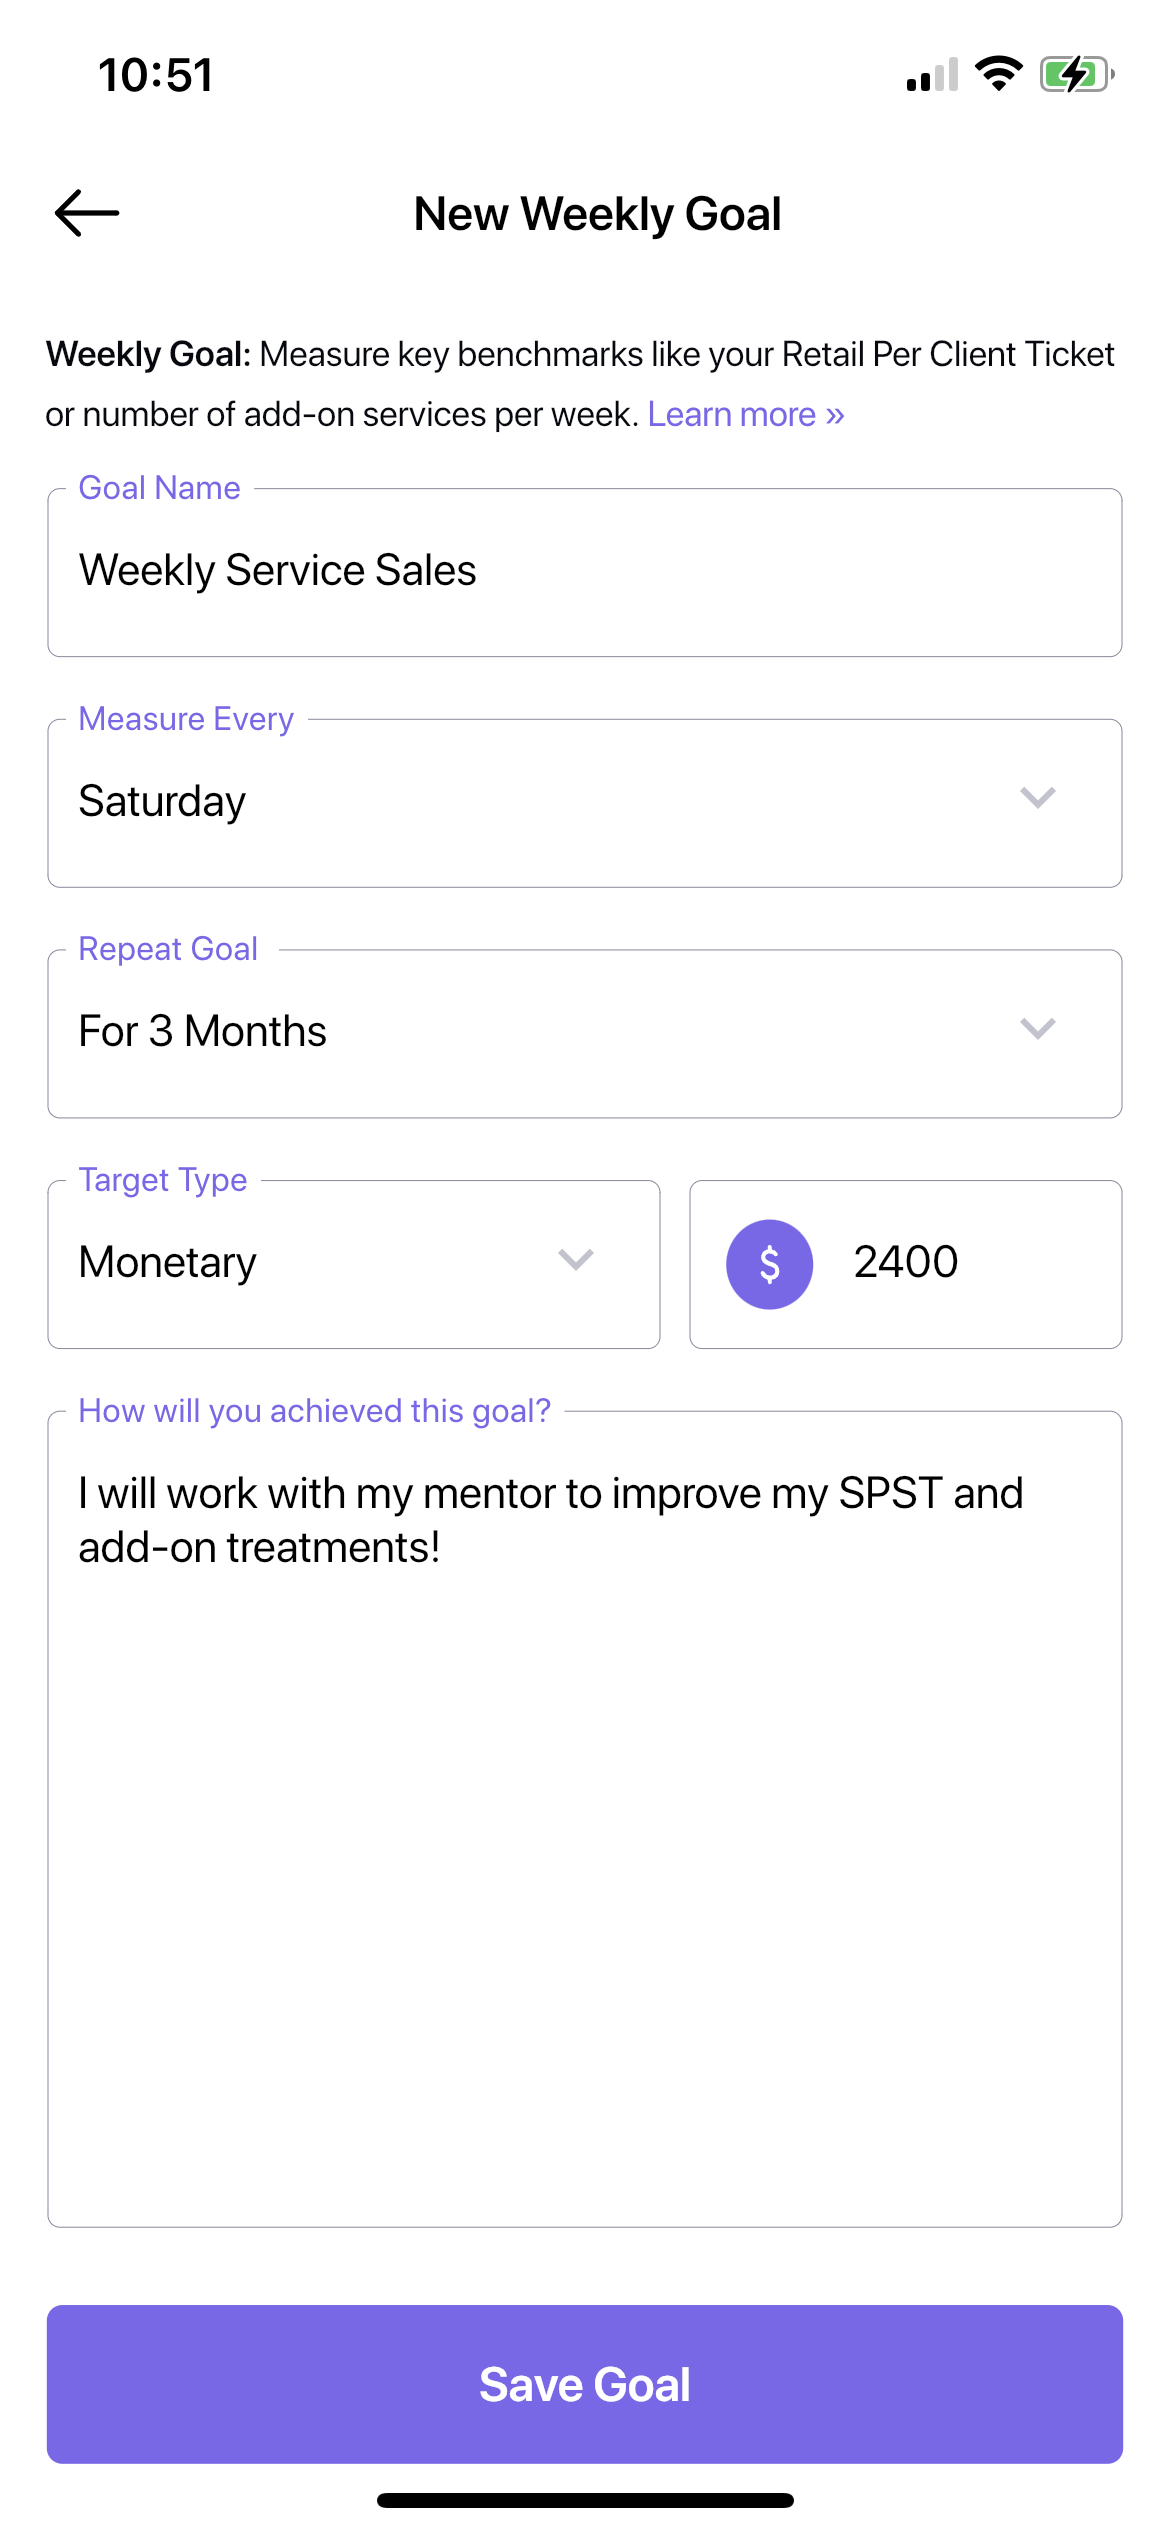The image size is (1170, 2532).
Task: Open the Target Type Monetary dropdown
Action: coord(354,1264)
